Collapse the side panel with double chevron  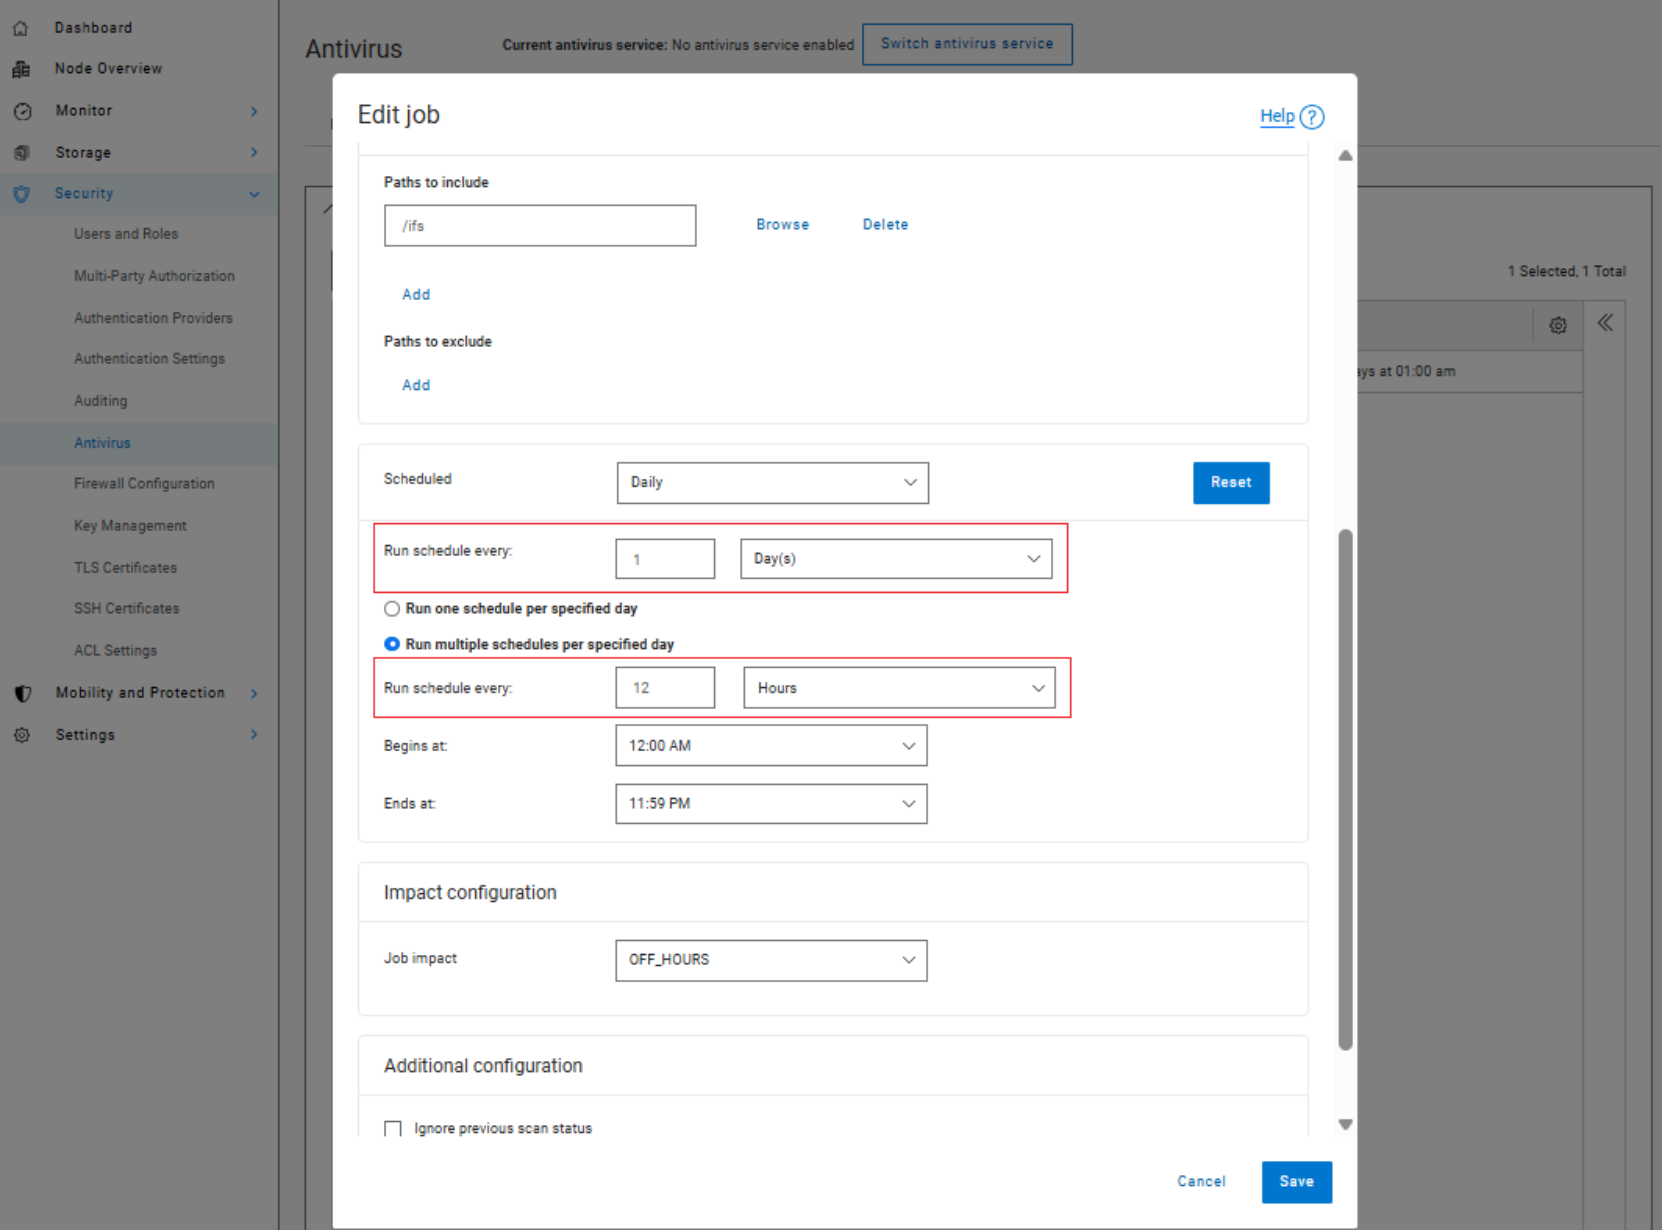tap(1605, 323)
